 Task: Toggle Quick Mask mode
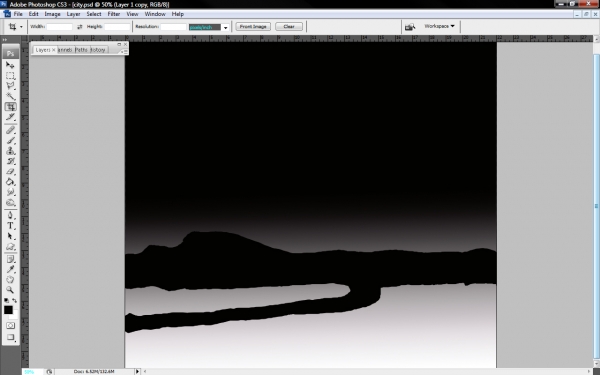(10, 326)
